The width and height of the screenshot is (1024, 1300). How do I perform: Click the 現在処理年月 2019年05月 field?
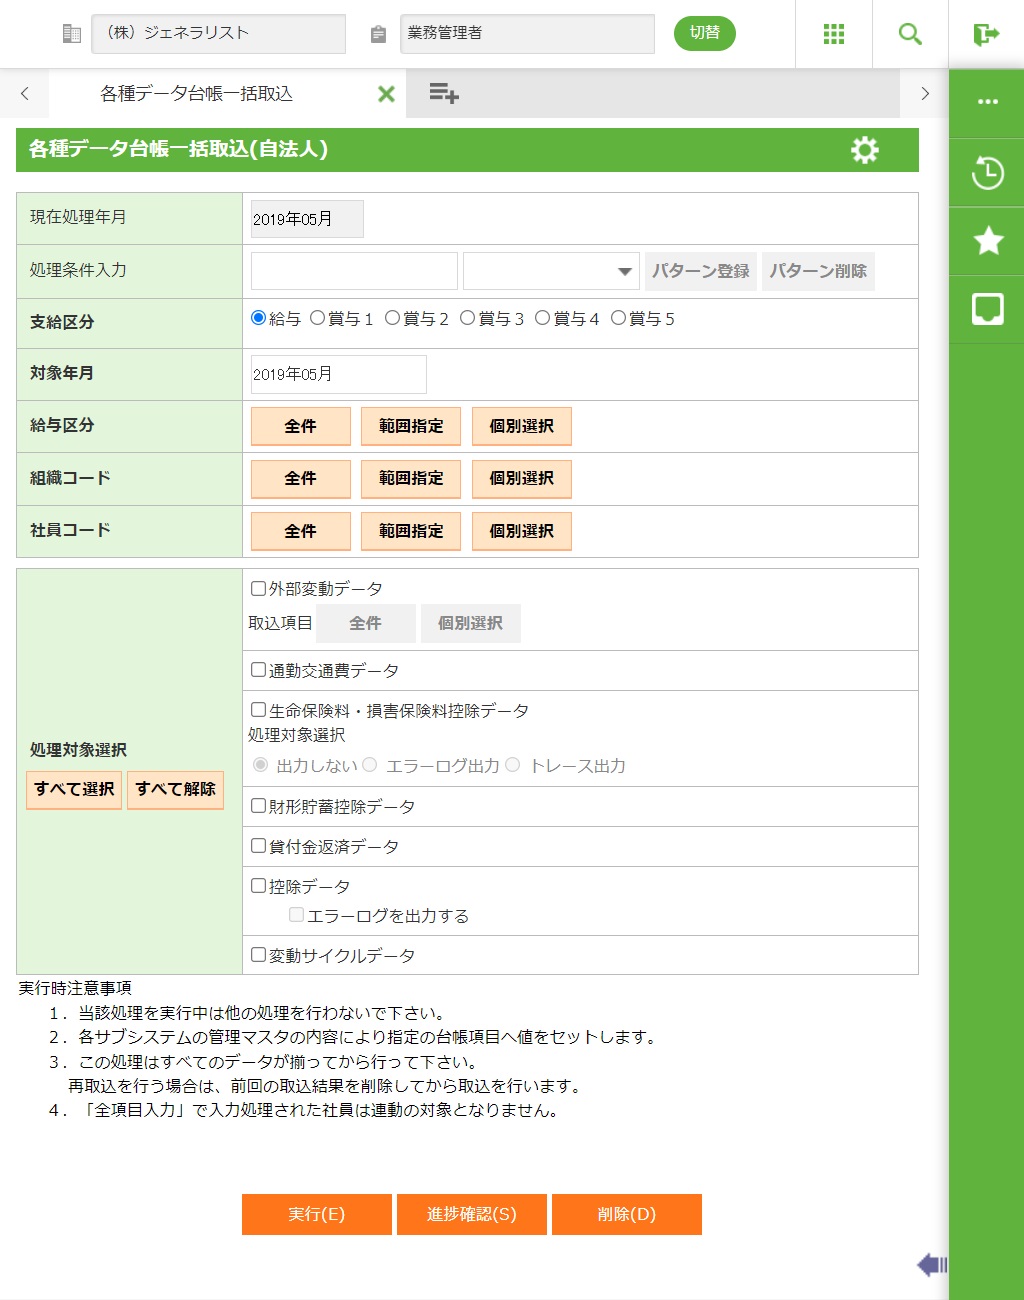coord(307,219)
